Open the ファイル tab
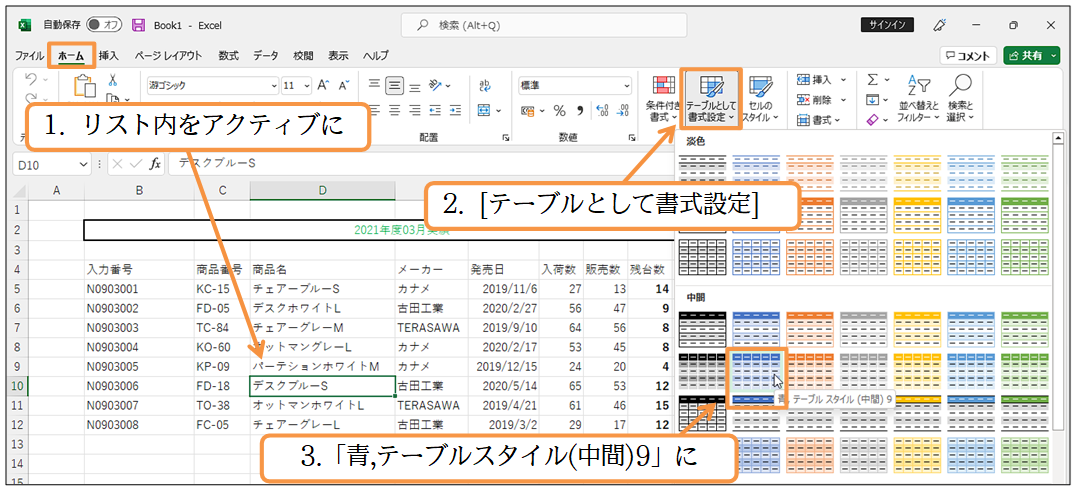The width and height of the screenshot is (1078, 491). click(30, 56)
